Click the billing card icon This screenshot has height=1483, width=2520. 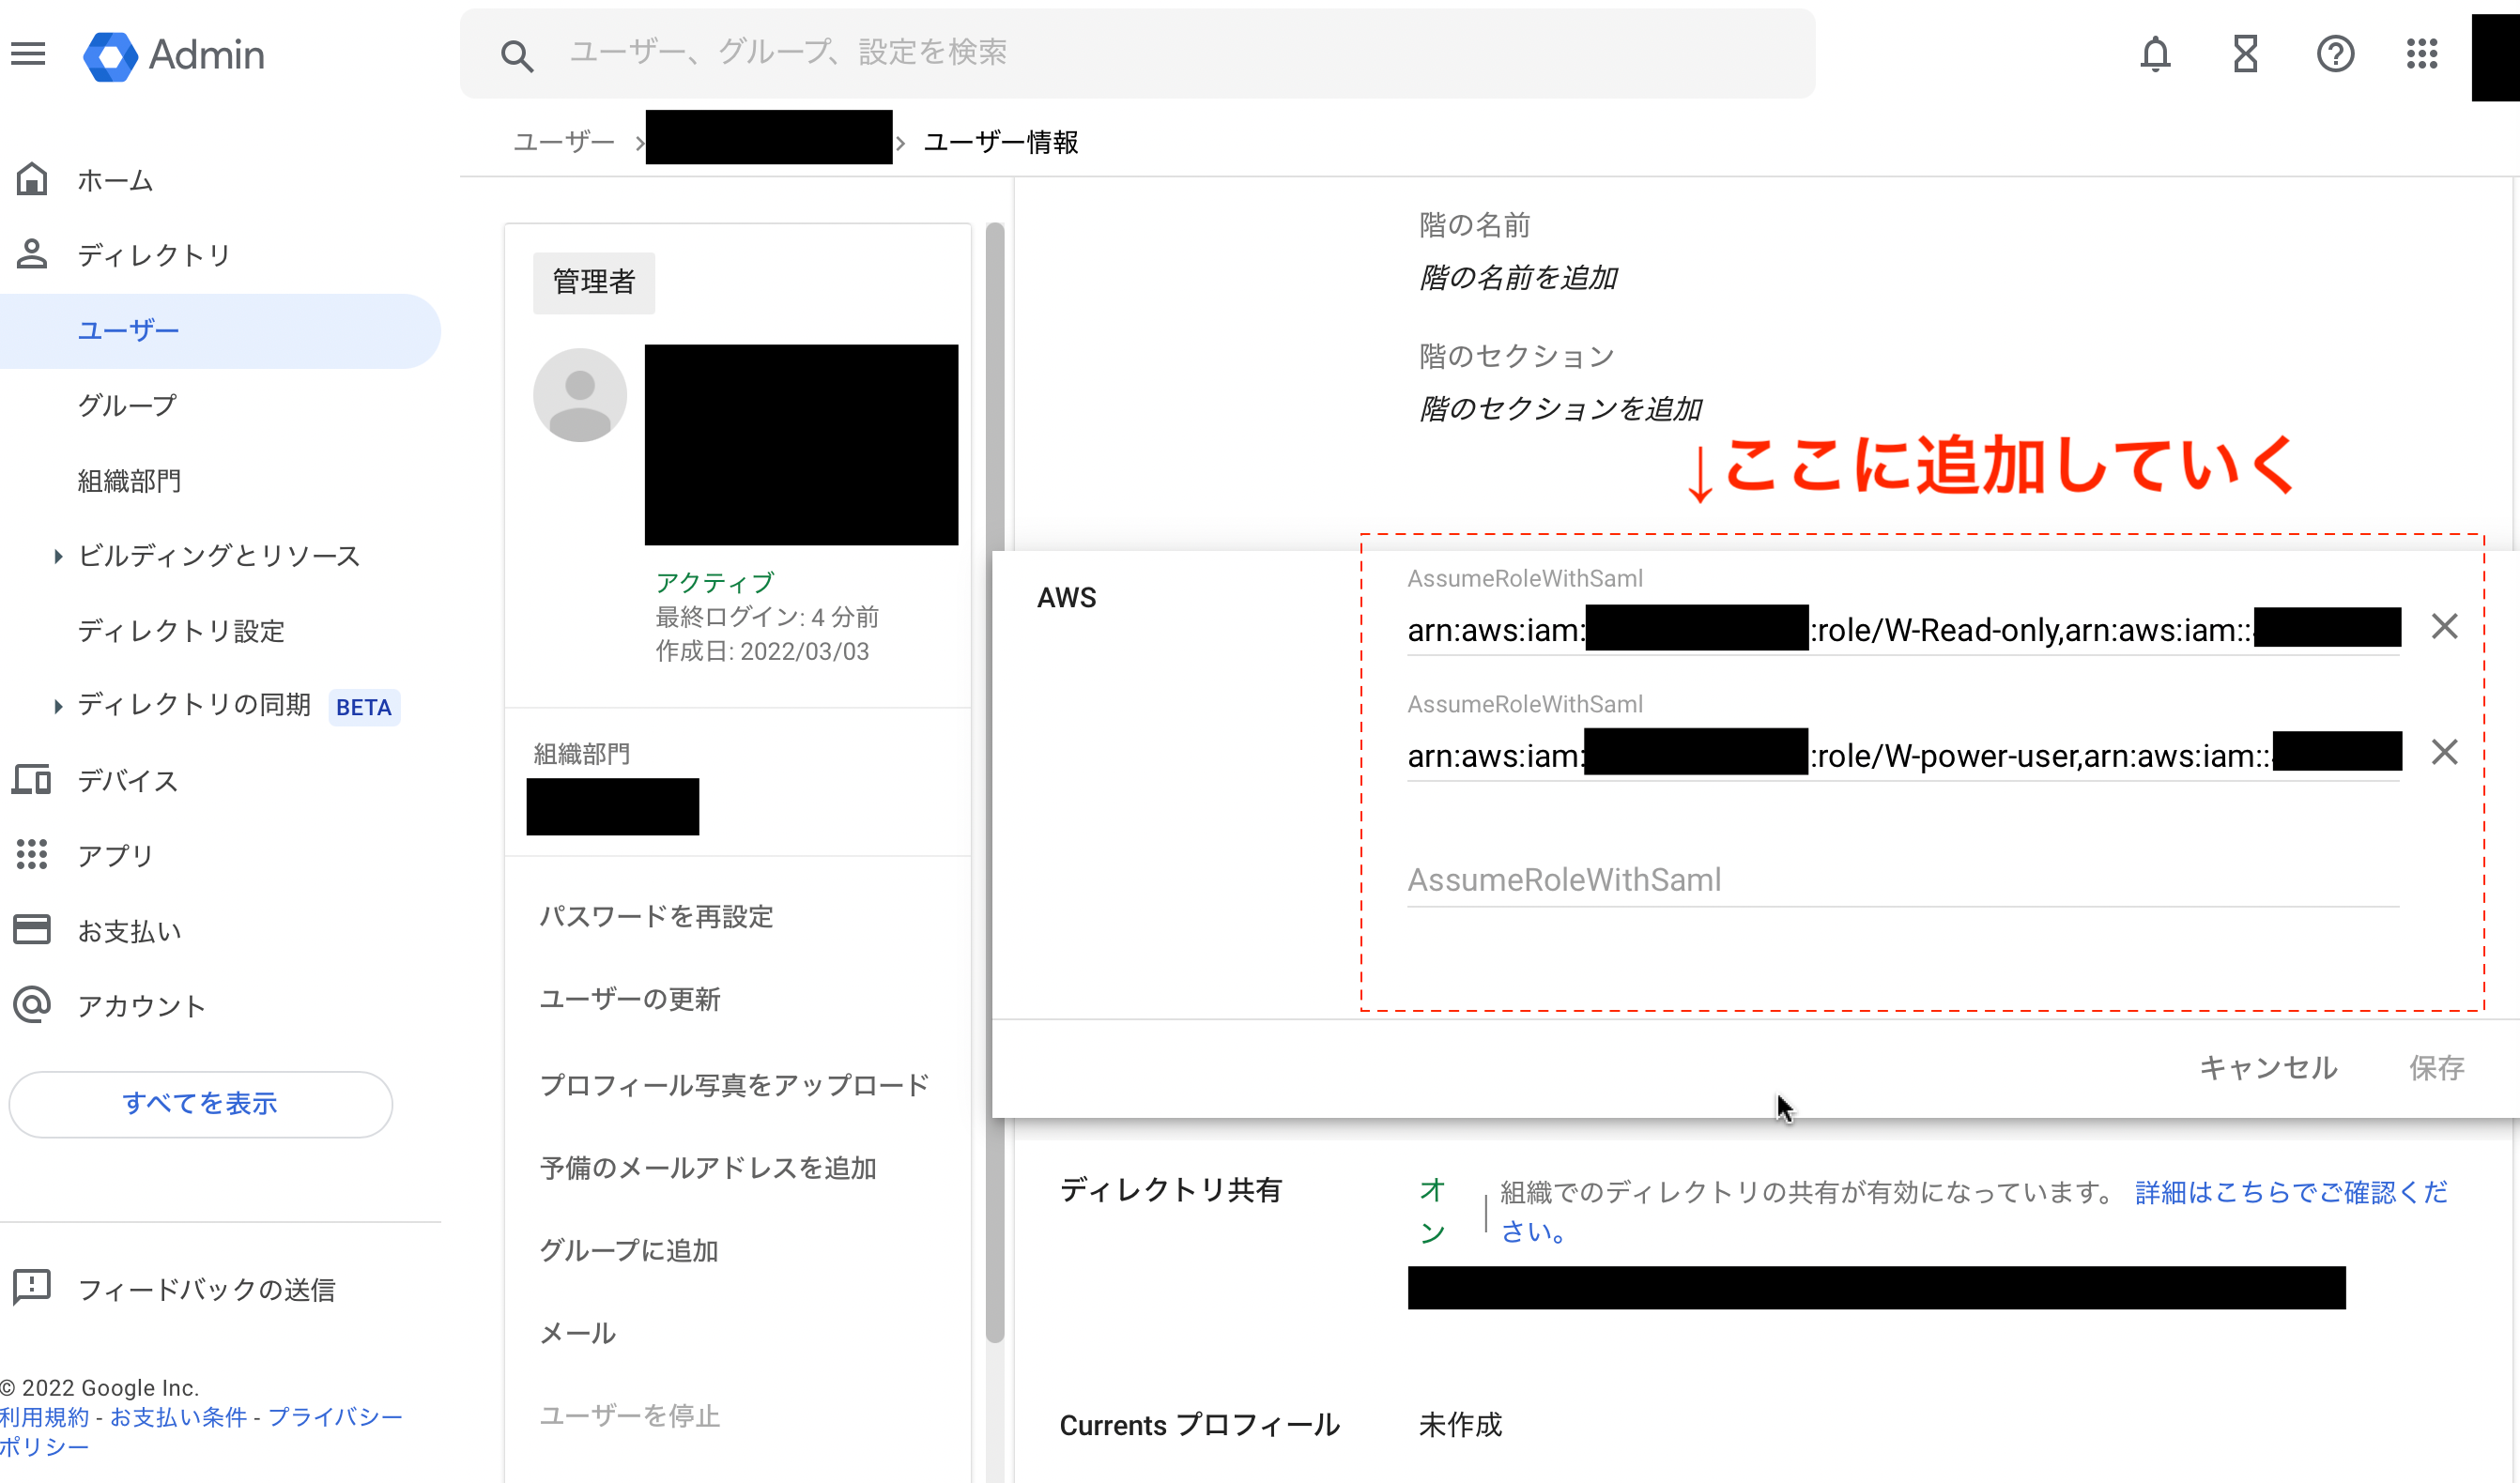coord(32,929)
